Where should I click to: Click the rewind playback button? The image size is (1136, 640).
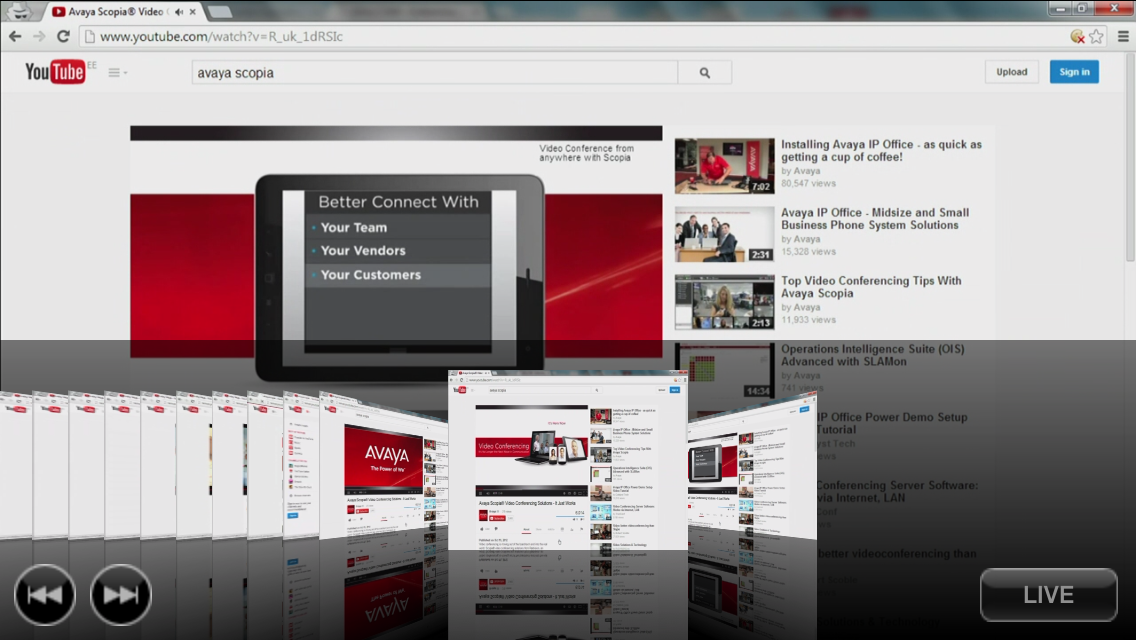point(45,595)
